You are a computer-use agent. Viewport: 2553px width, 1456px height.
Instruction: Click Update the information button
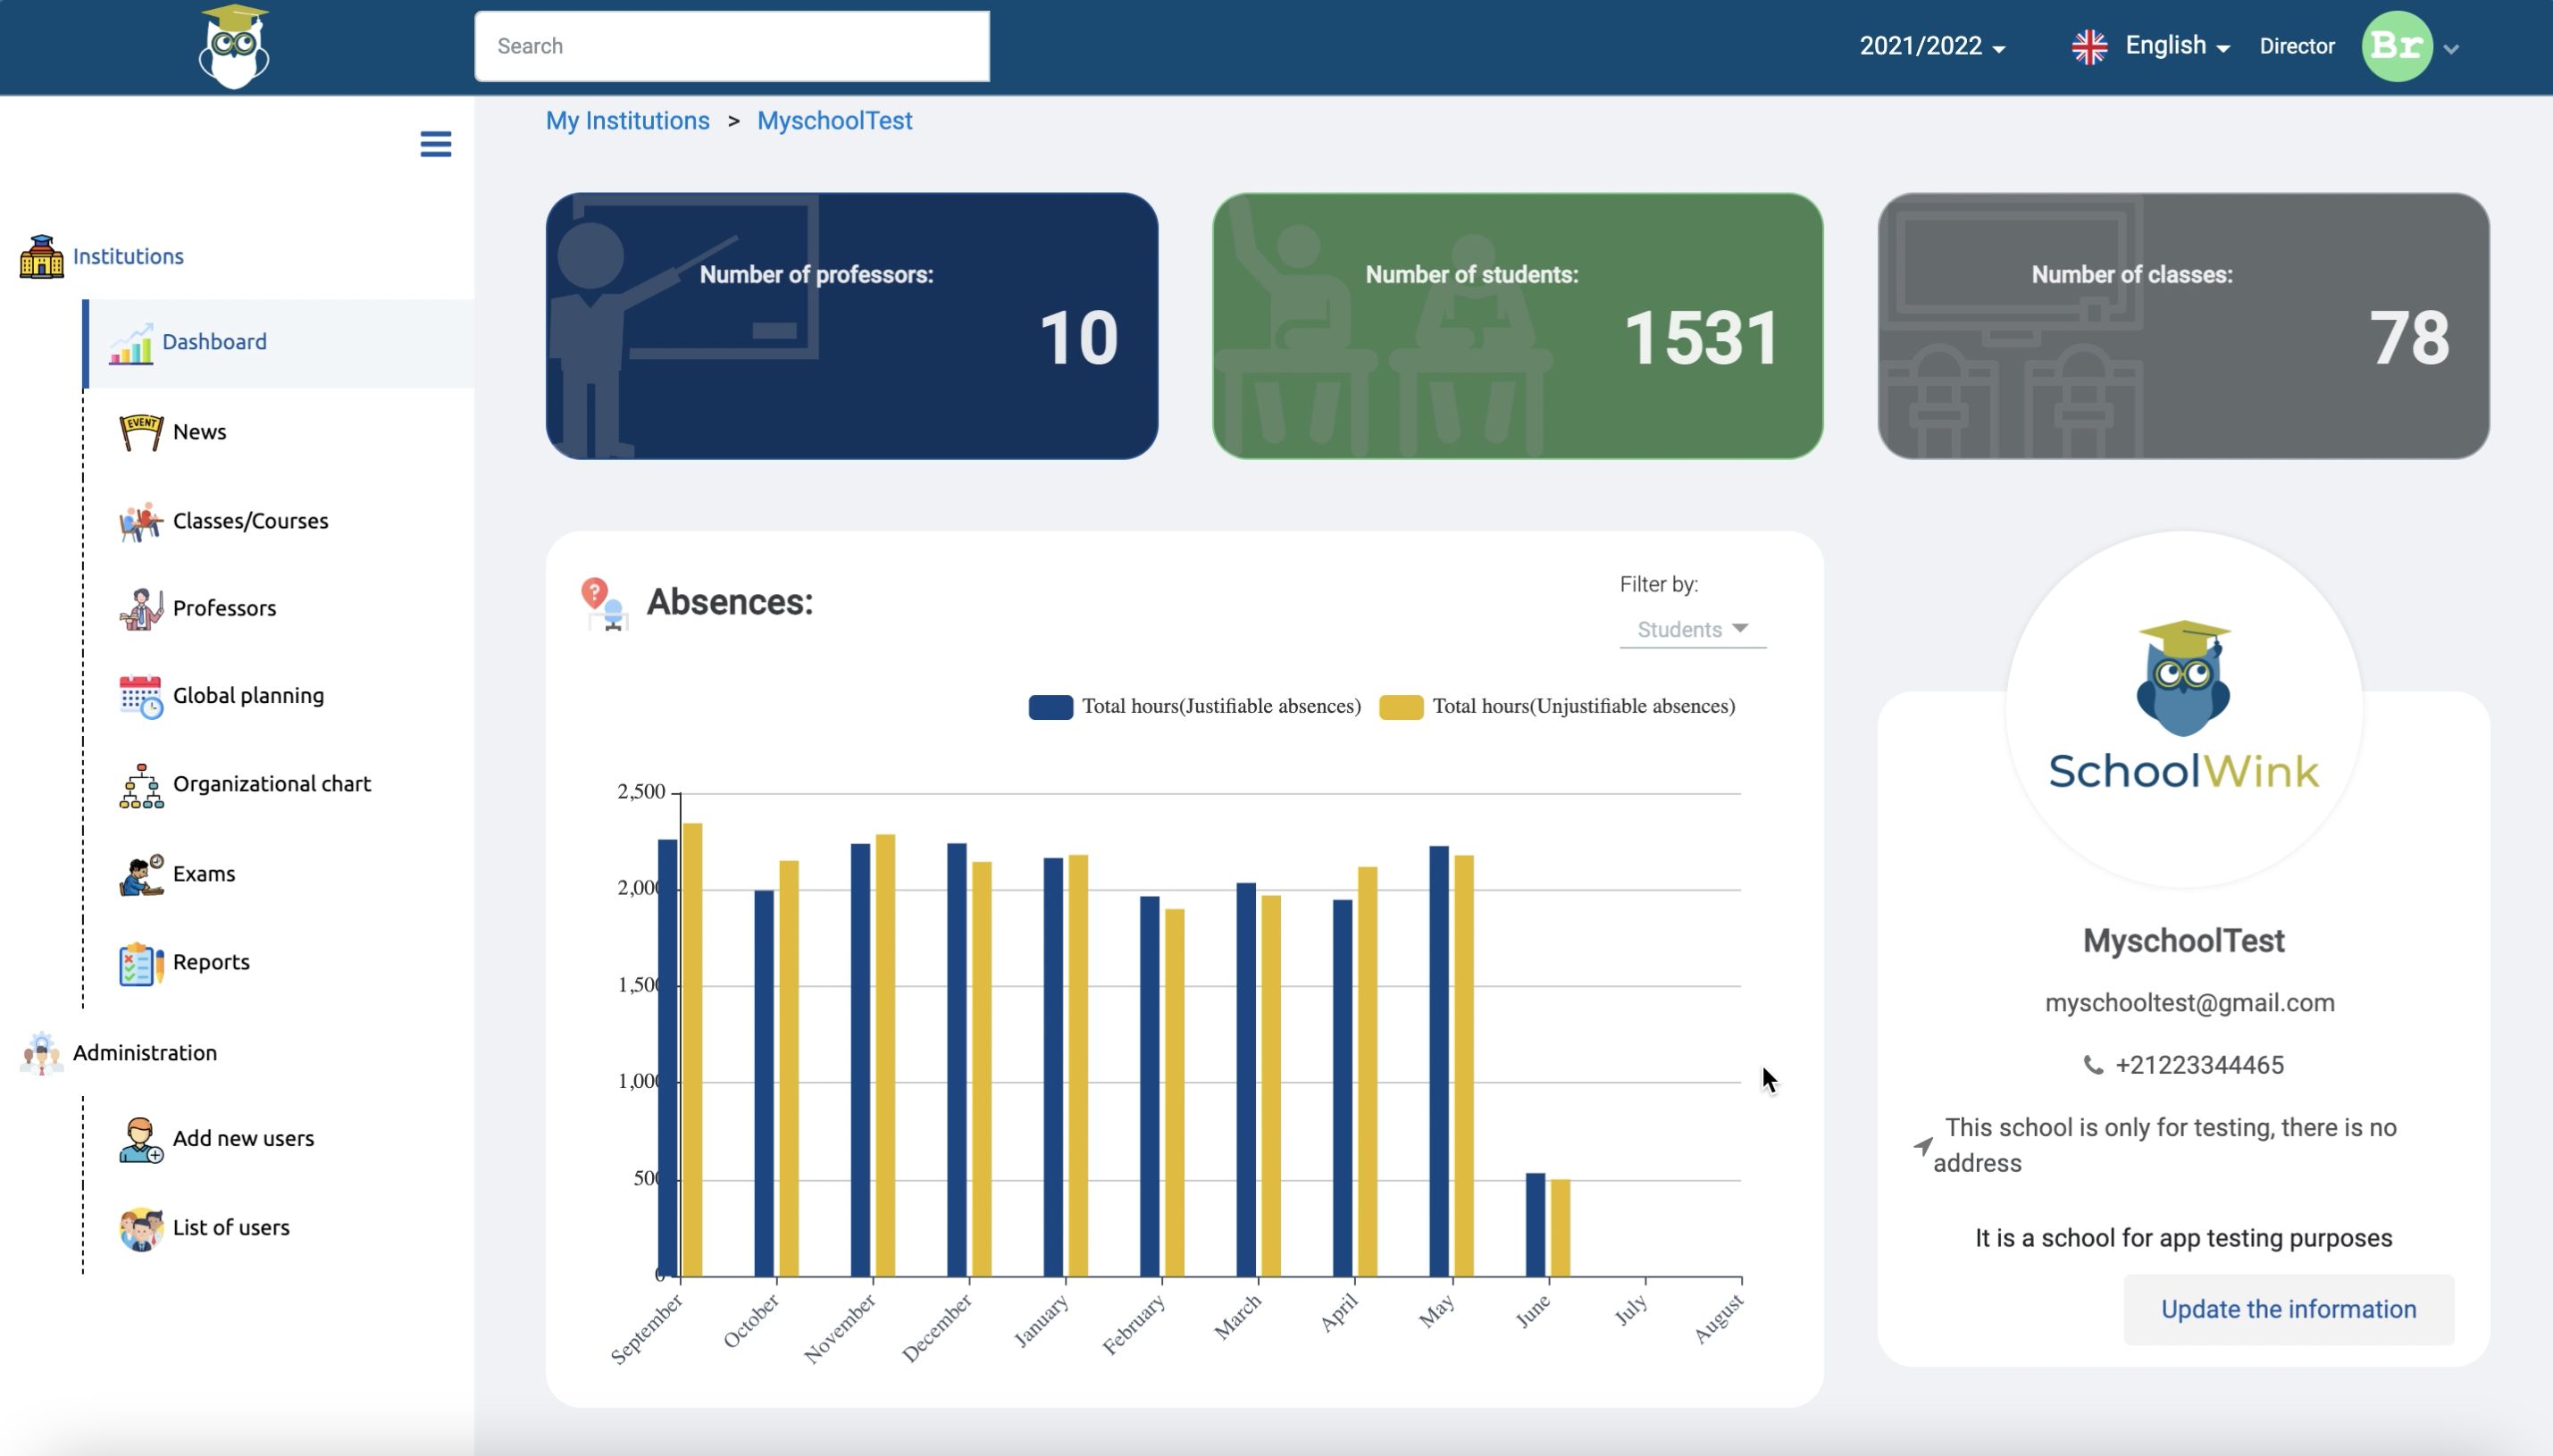click(2288, 1309)
